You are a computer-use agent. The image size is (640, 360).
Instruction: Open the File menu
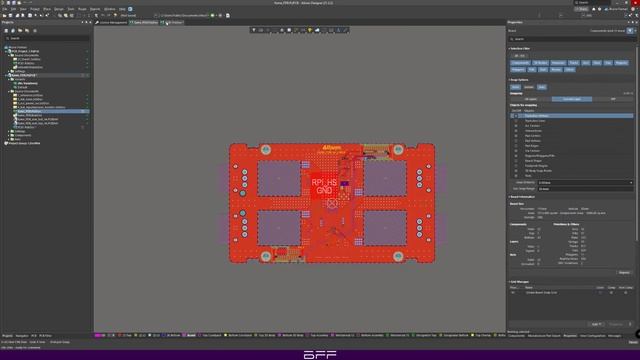tap(4, 9)
